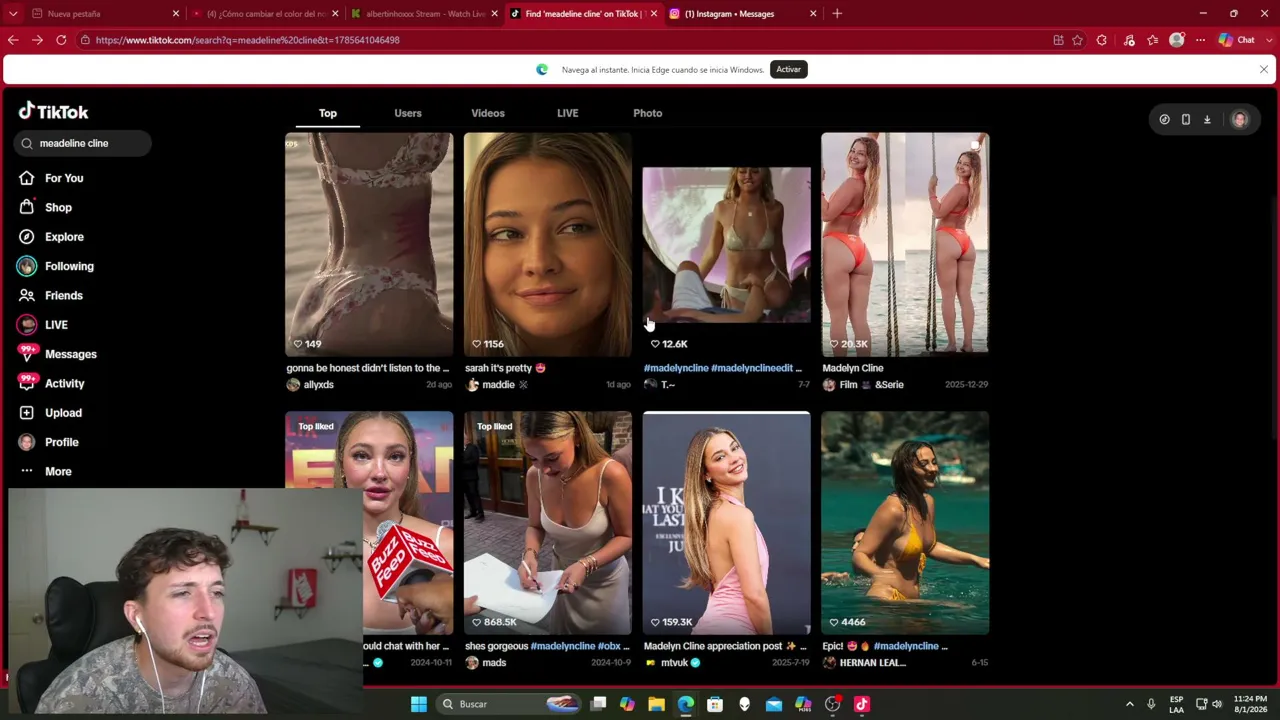Open the mtvuk author profile
The width and height of the screenshot is (1280, 720).
pos(672,663)
